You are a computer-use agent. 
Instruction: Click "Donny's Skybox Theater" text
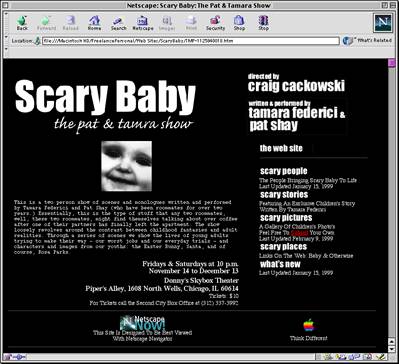(201, 281)
